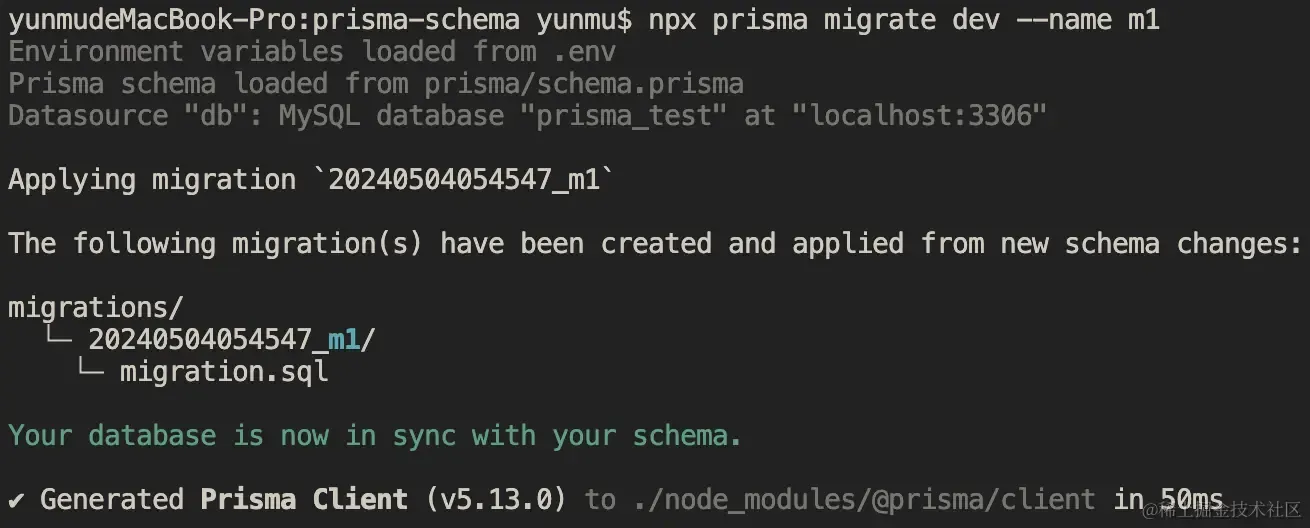1310x528 pixels.
Task: Click the tree branch glyph before 20240504054547_m1
Action: pyautogui.click(x=58, y=340)
